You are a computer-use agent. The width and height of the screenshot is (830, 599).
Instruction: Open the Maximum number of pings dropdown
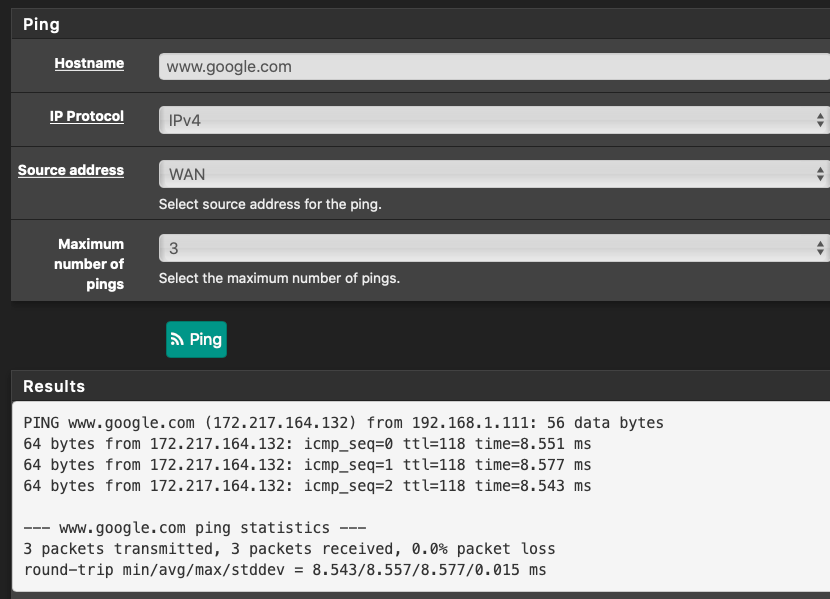tap(494, 248)
